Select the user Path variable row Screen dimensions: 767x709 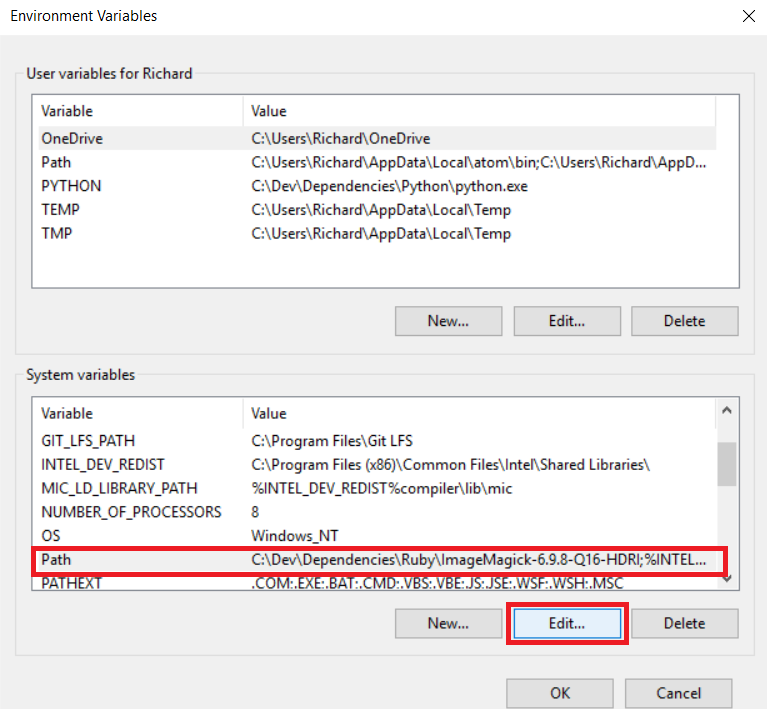tap(377, 162)
